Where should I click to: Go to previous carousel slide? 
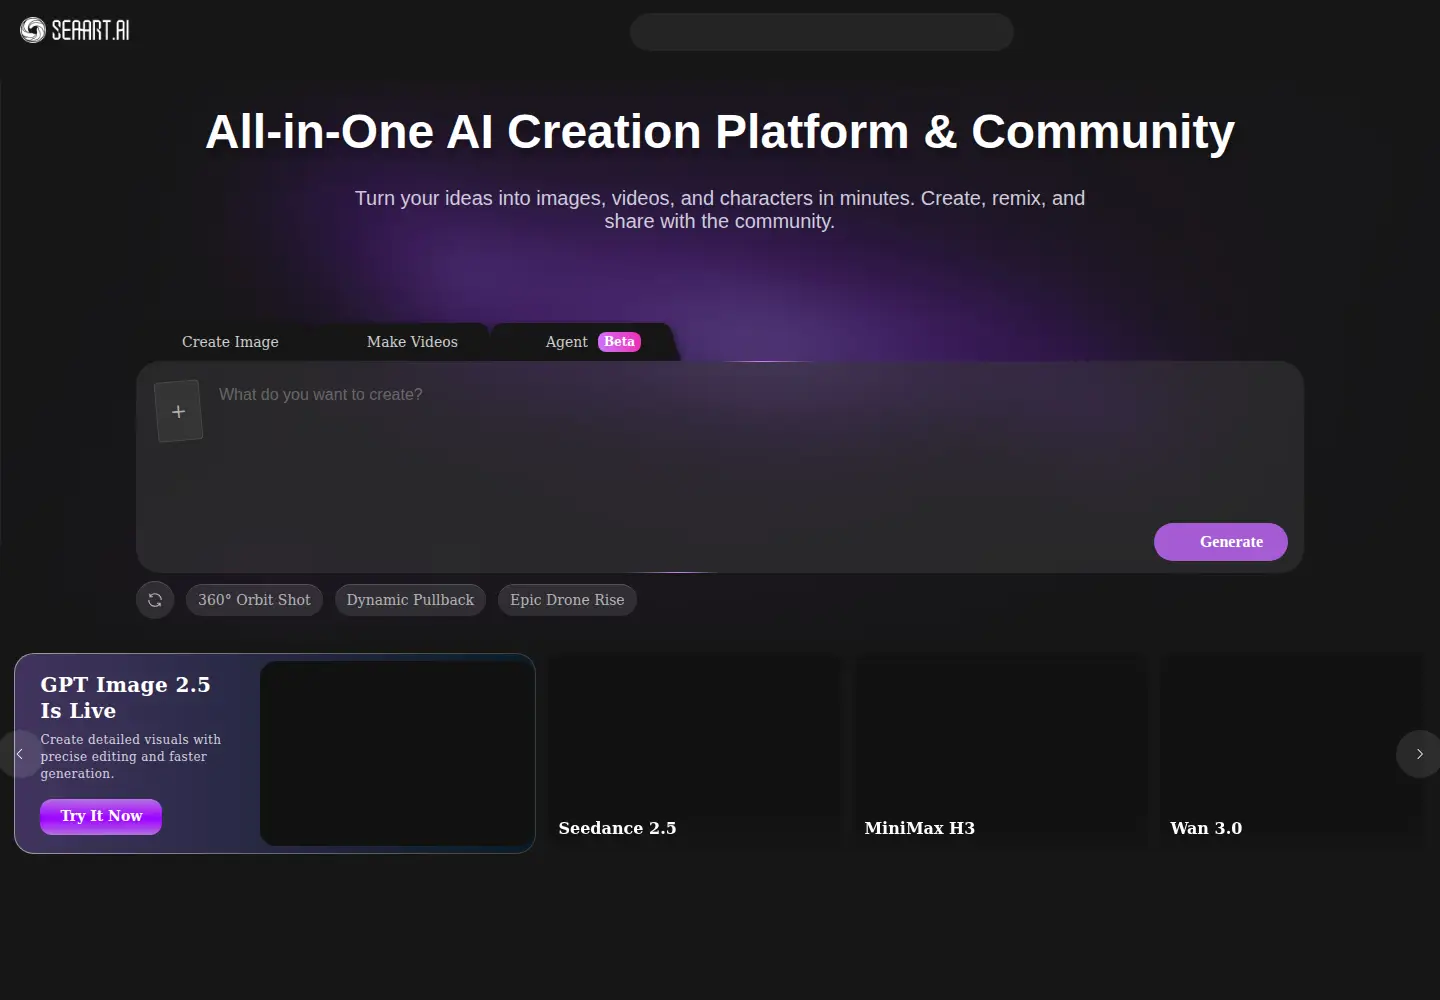point(19,754)
